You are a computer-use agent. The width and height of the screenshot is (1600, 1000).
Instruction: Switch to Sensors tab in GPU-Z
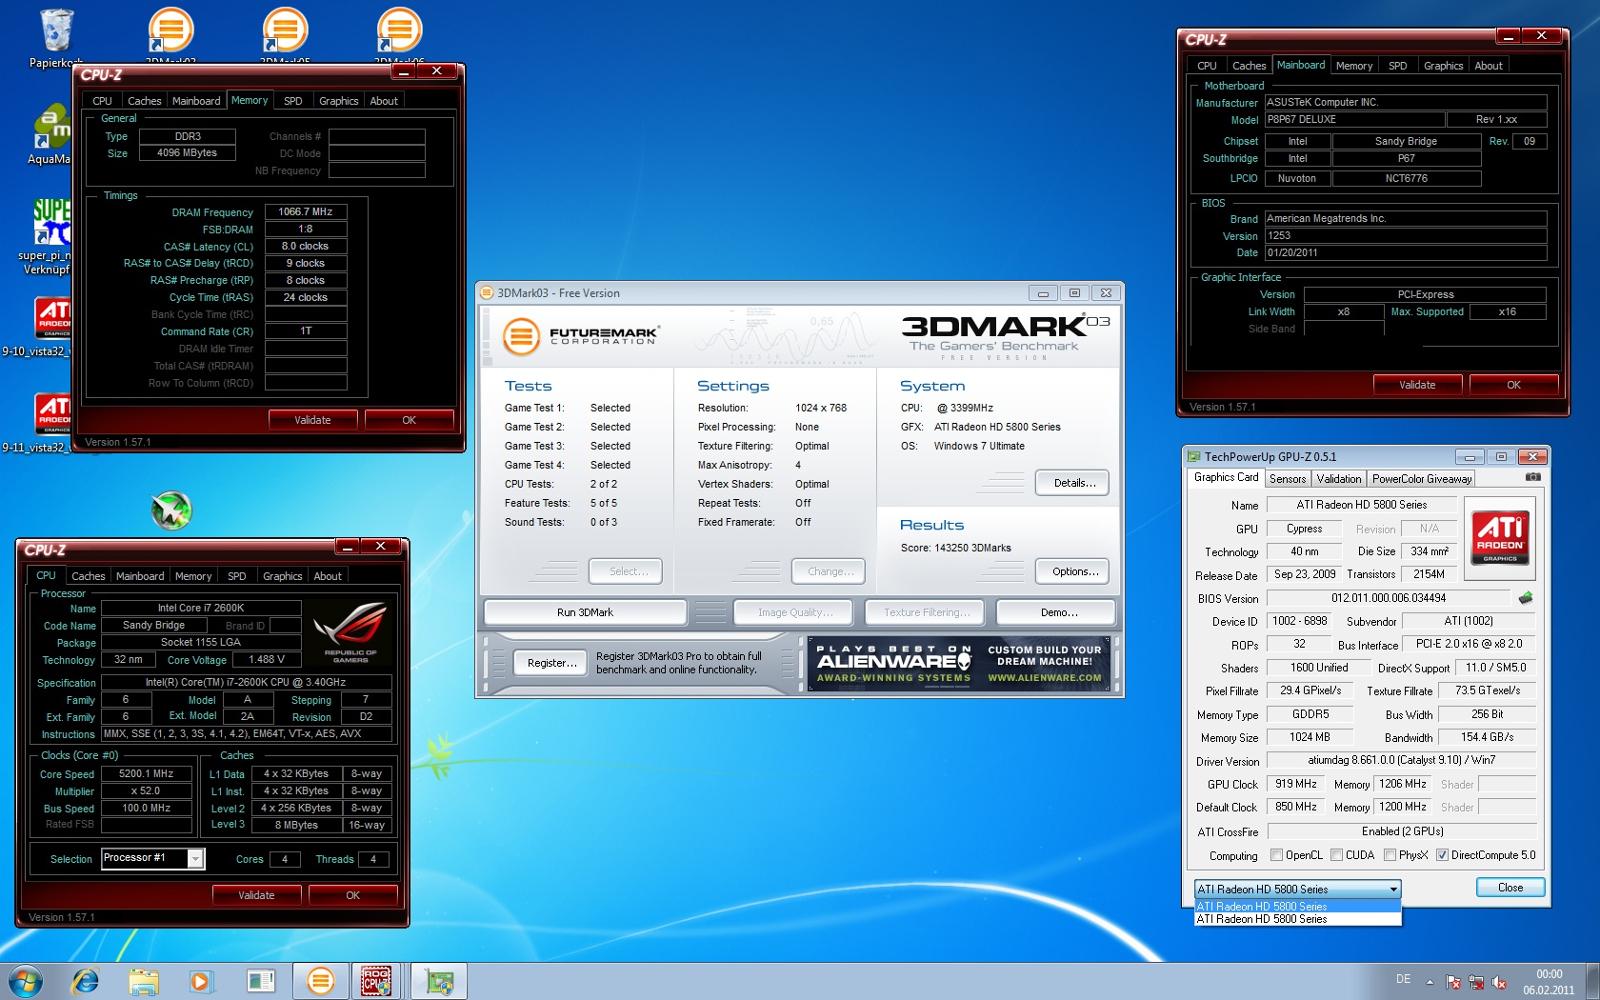1287,479
